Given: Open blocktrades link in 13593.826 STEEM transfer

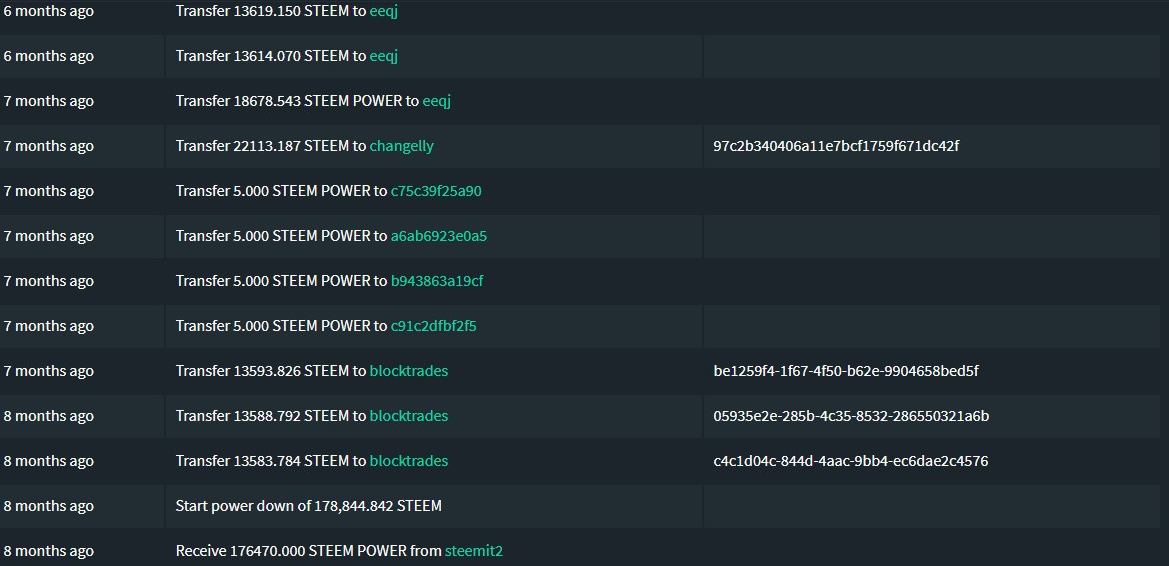Looking at the screenshot, I should click(409, 371).
